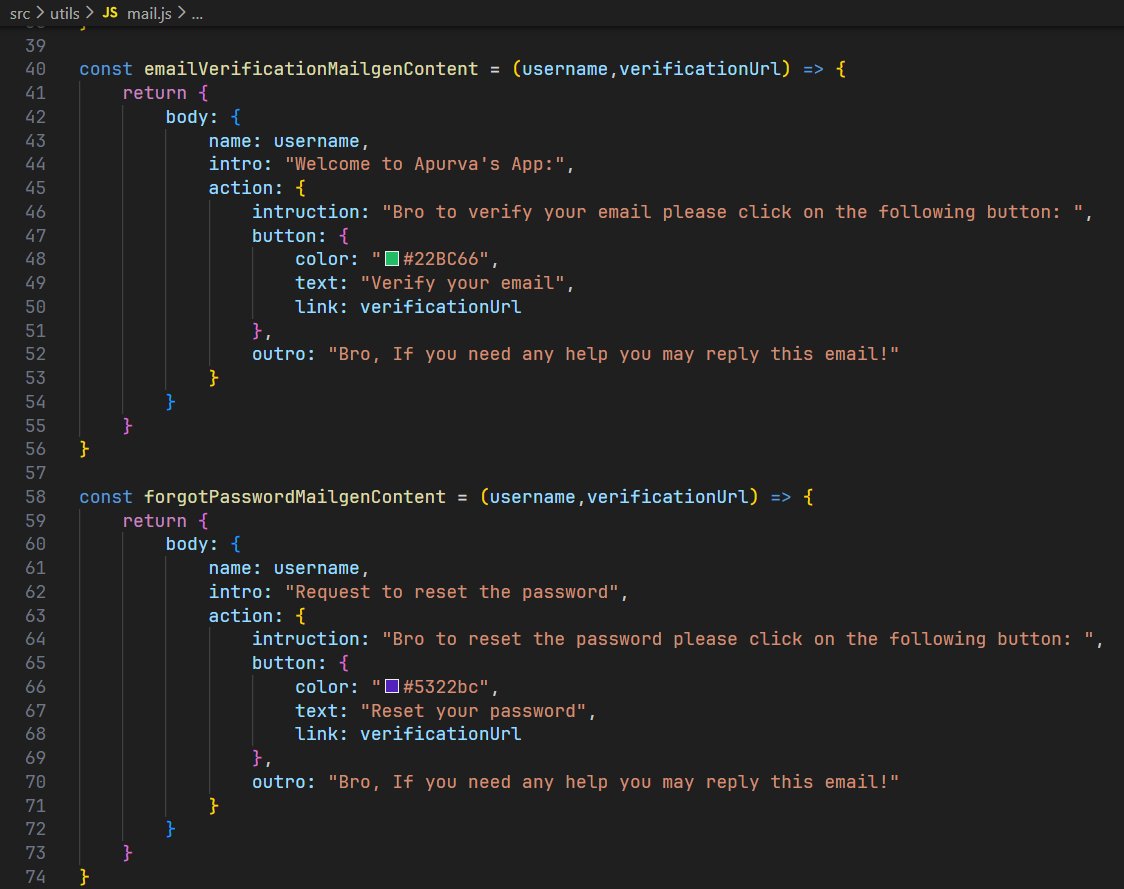Click the JS file icon in breadcrumb
This screenshot has height=889, width=1124.
point(110,13)
